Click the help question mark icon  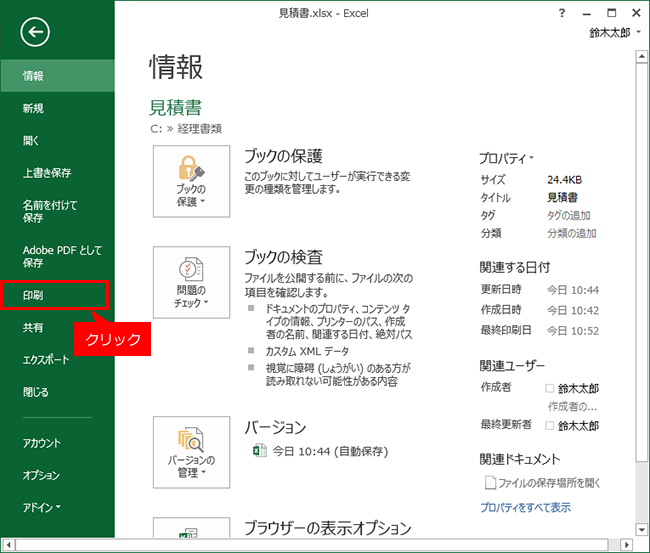pyautogui.click(x=562, y=13)
